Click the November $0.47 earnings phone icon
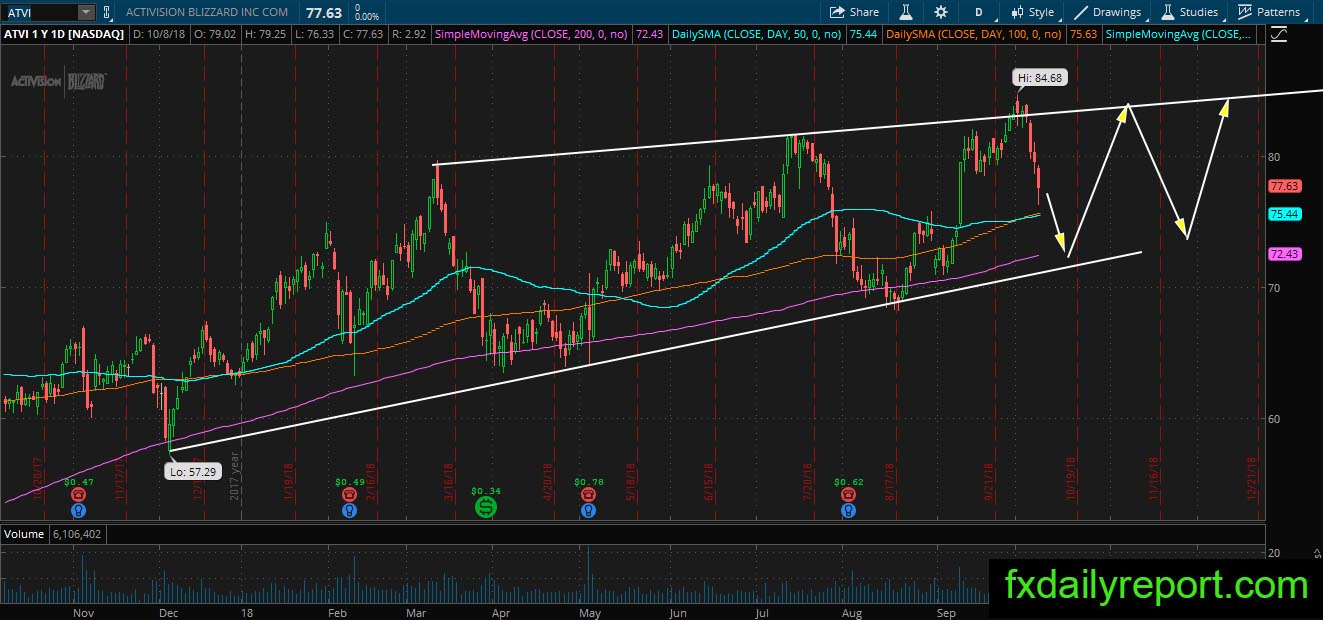The width and height of the screenshot is (1323, 620). (x=77, y=494)
